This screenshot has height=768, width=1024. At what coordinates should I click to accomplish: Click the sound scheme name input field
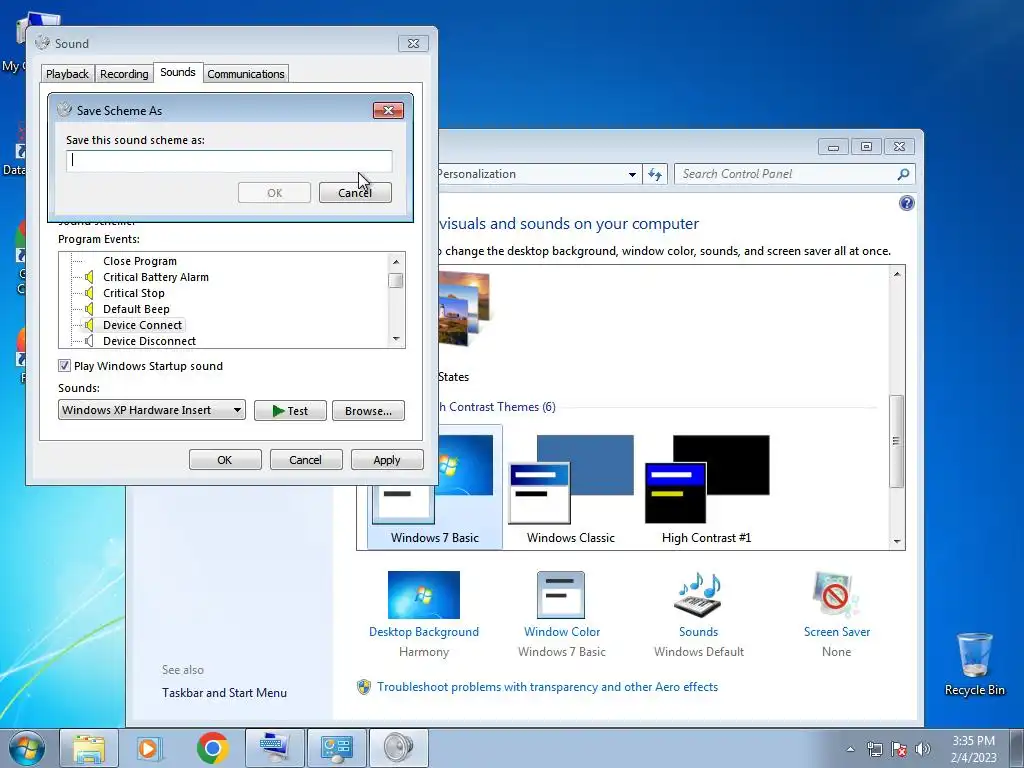(x=229, y=161)
